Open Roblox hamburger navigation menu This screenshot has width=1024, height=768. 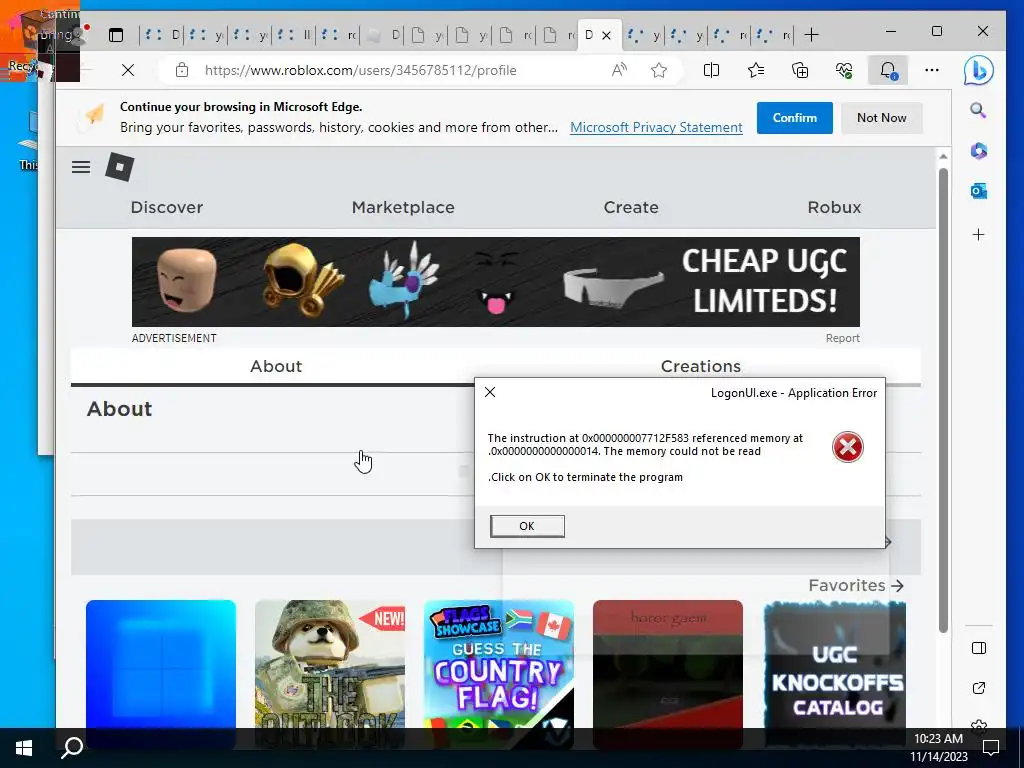81,167
